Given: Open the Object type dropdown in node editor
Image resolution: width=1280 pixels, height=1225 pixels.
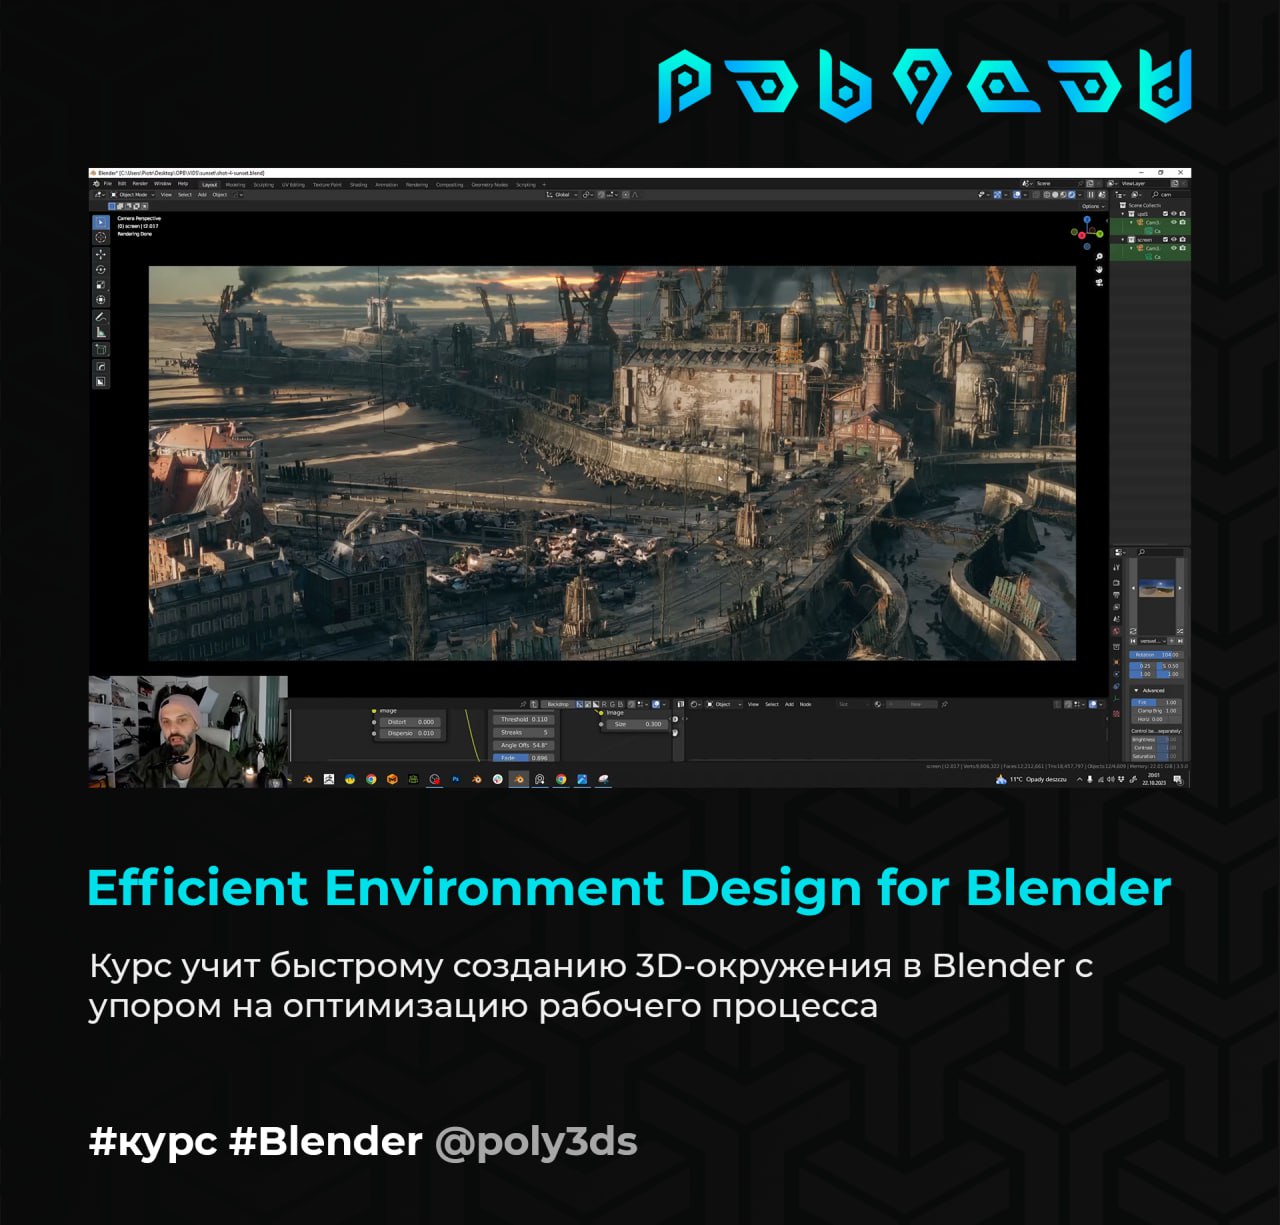Looking at the screenshot, I should coord(723,704).
